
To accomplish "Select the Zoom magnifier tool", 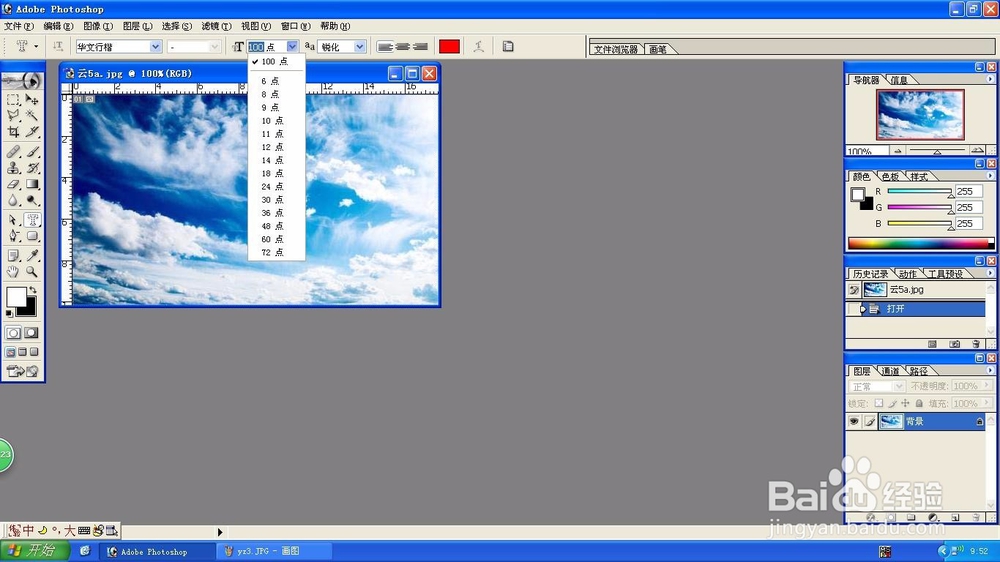I will [32, 272].
